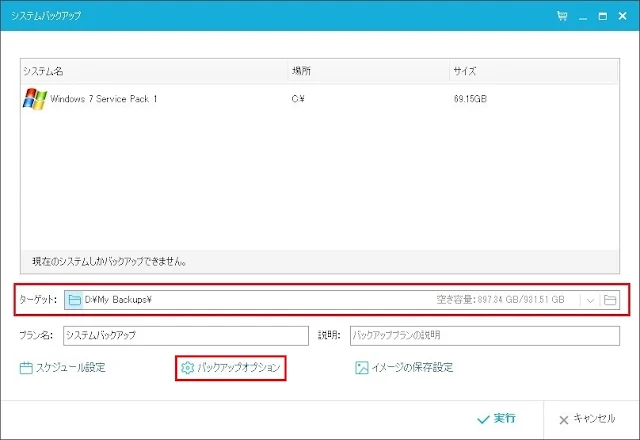Screen dimensions: 640x440
Task: Click the target path D:¥My Backups¥ field
Action: (x=342, y=300)
